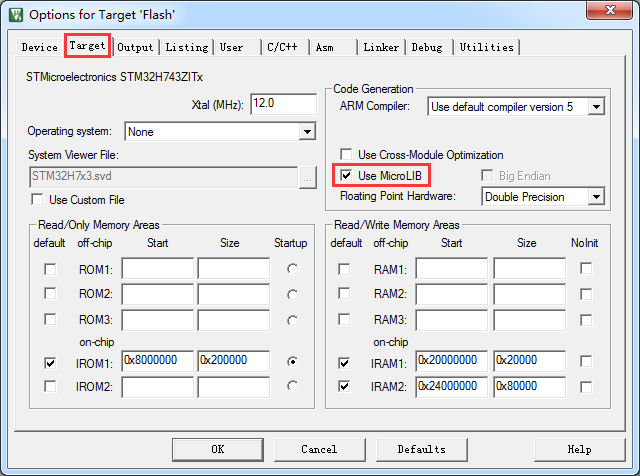Click the RAM2 Size field
Viewport: 640px width, 476px height.
pos(530,294)
